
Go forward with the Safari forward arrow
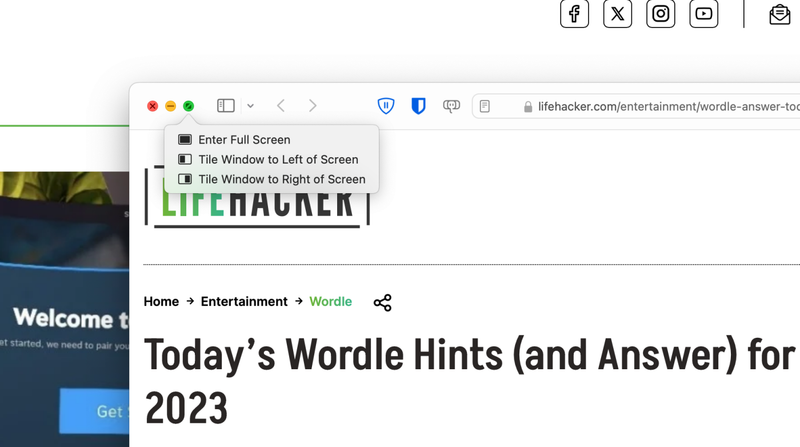click(313, 106)
